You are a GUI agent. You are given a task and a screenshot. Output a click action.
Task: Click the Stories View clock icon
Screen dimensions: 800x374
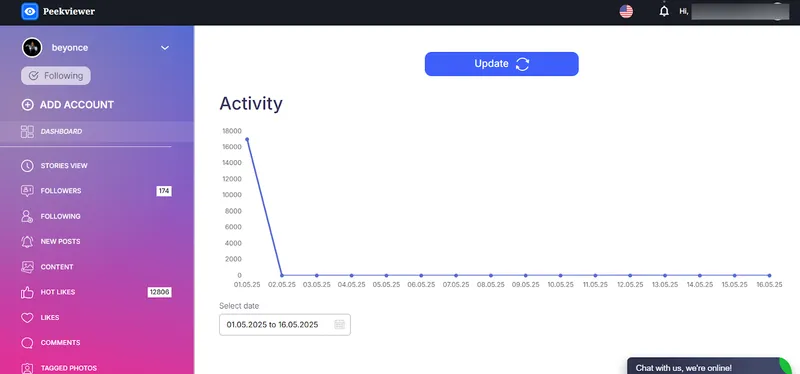pyautogui.click(x=27, y=166)
